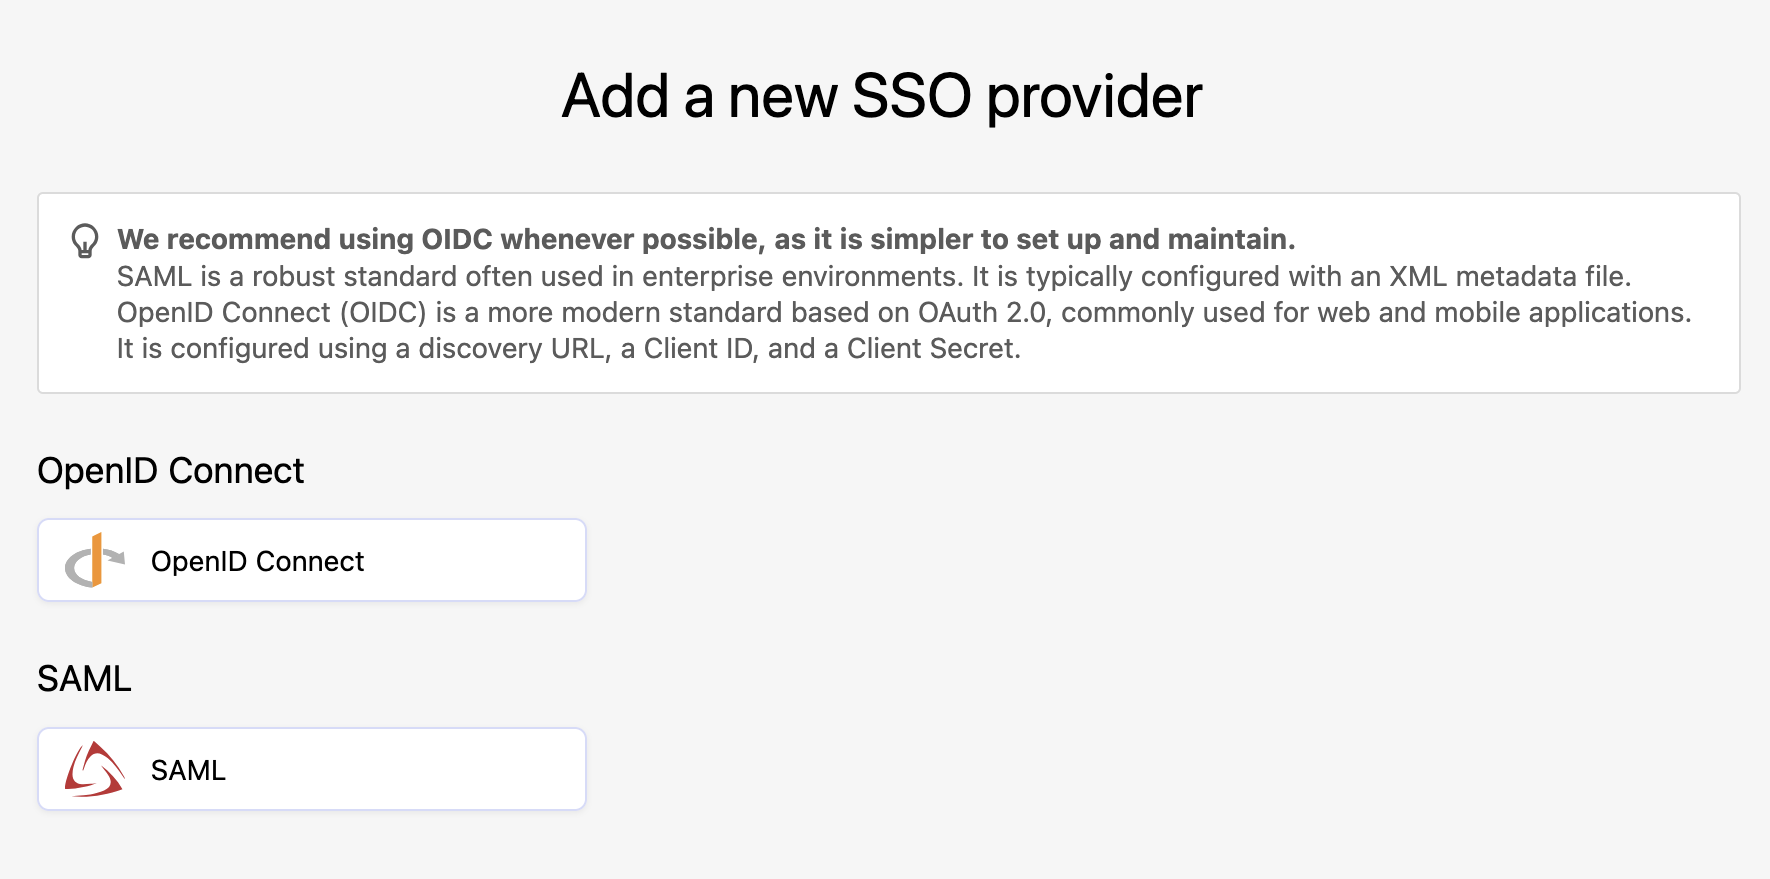Click the "Client ID" text
Viewport: 1770px width, 879px height.
point(698,349)
